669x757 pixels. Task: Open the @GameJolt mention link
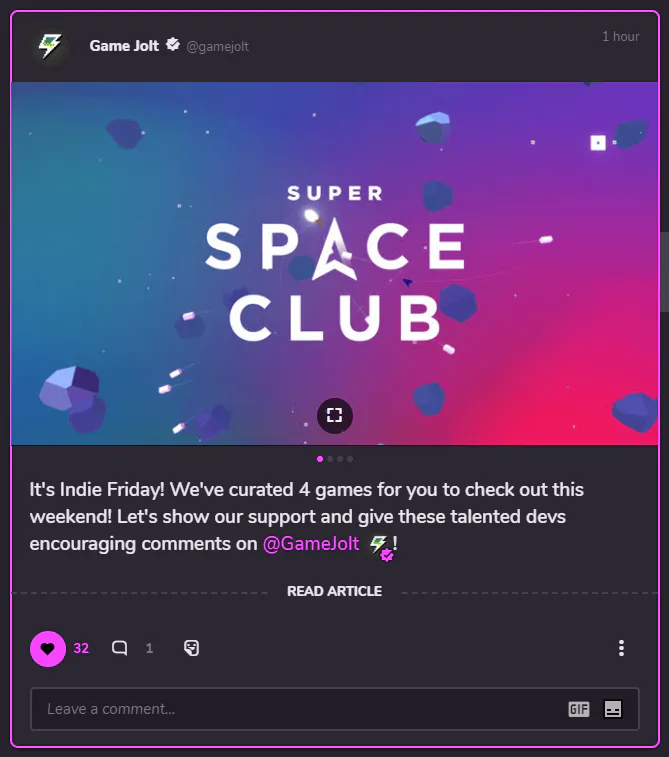click(311, 544)
